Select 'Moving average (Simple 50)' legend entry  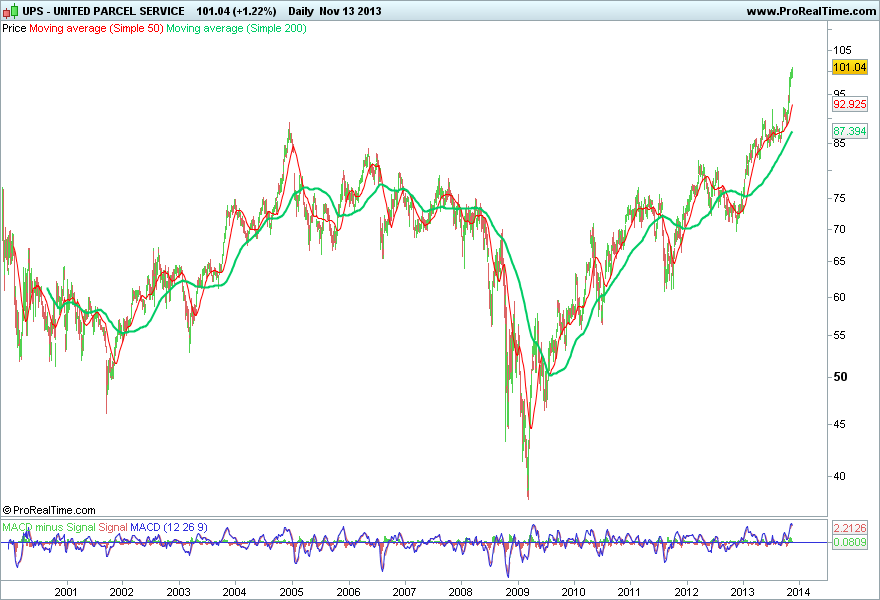pos(96,28)
